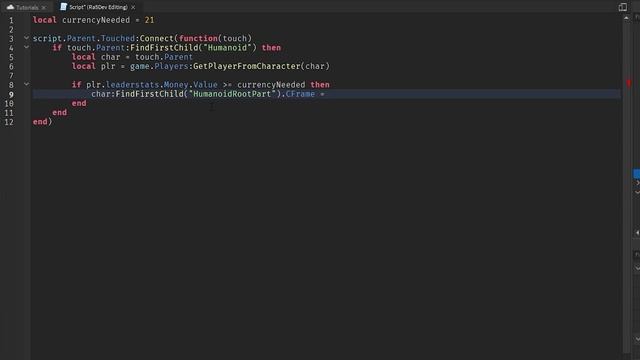Click CFrame on line 9

click(x=300, y=94)
